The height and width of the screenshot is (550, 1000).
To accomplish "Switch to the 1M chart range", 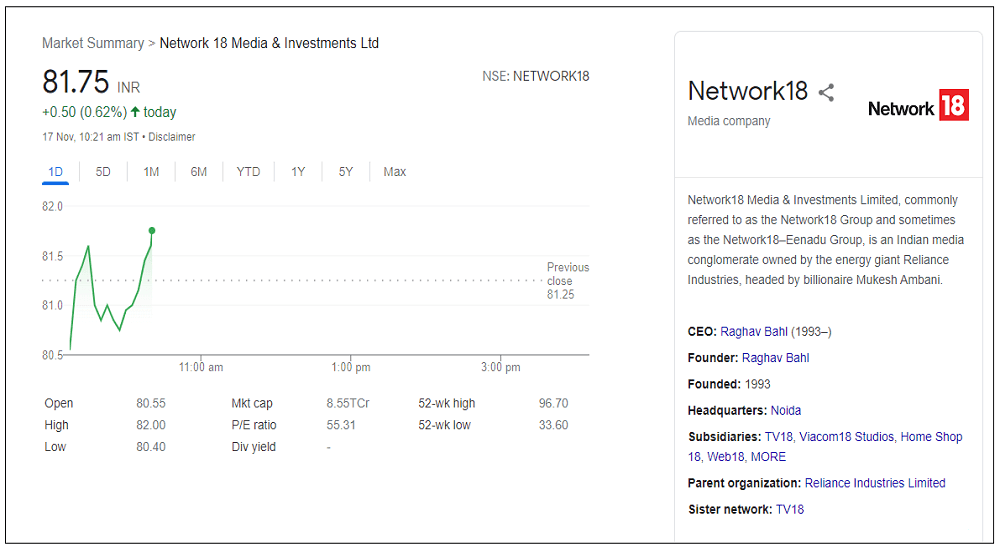I will 151,172.
